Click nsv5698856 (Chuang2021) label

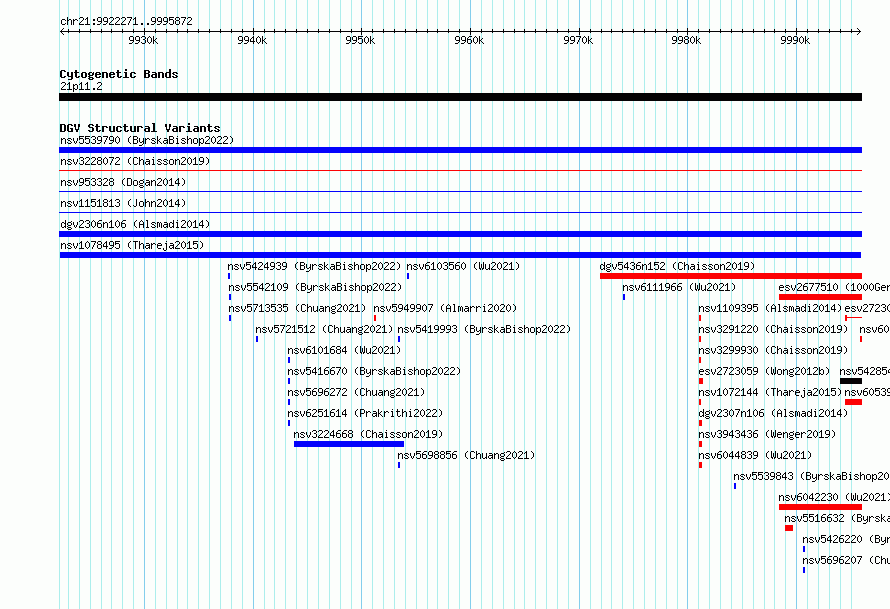466,455
